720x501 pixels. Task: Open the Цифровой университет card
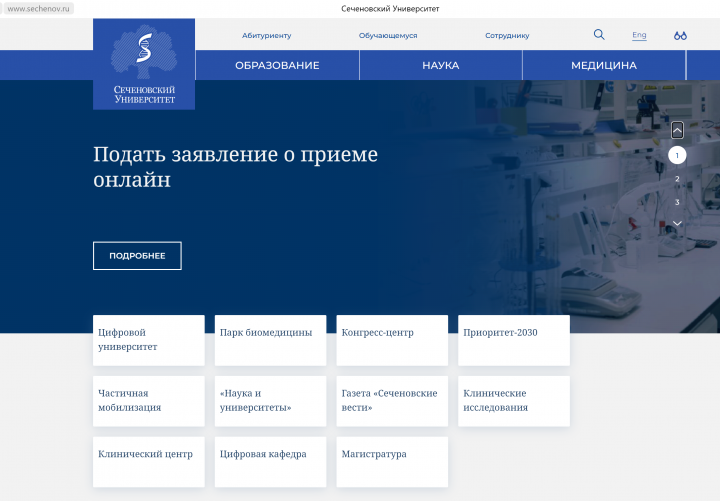pyautogui.click(x=149, y=340)
